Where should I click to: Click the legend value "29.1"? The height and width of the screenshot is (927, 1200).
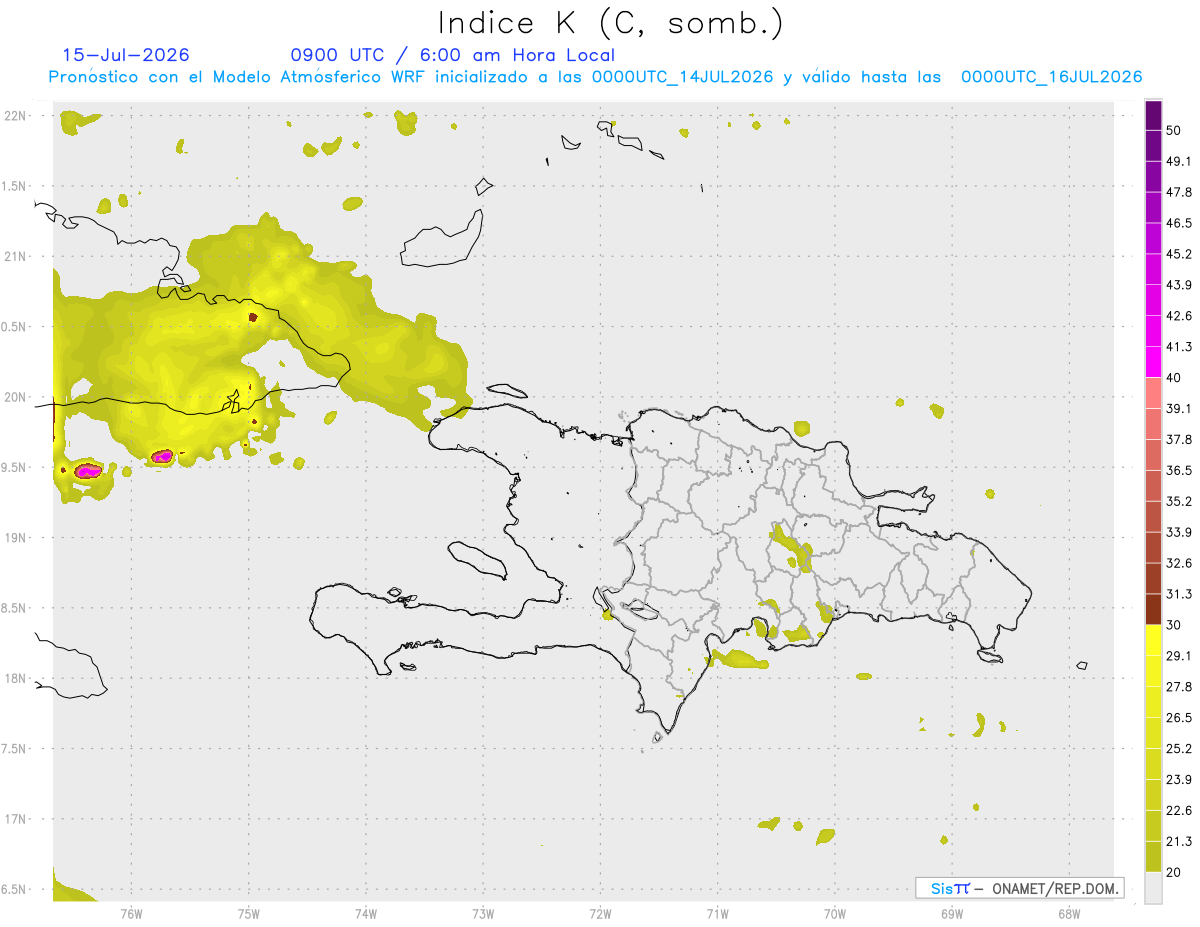tap(1179, 656)
